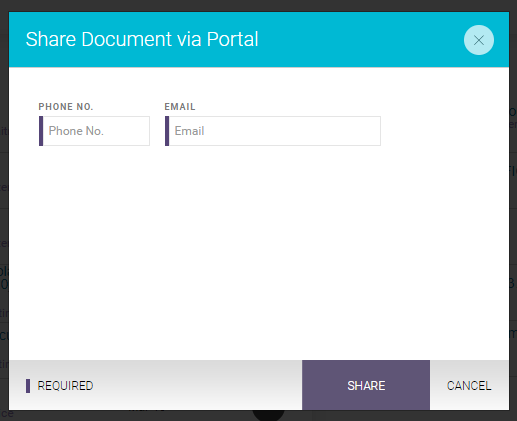
Task: Focus the Email input field
Action: click(273, 131)
